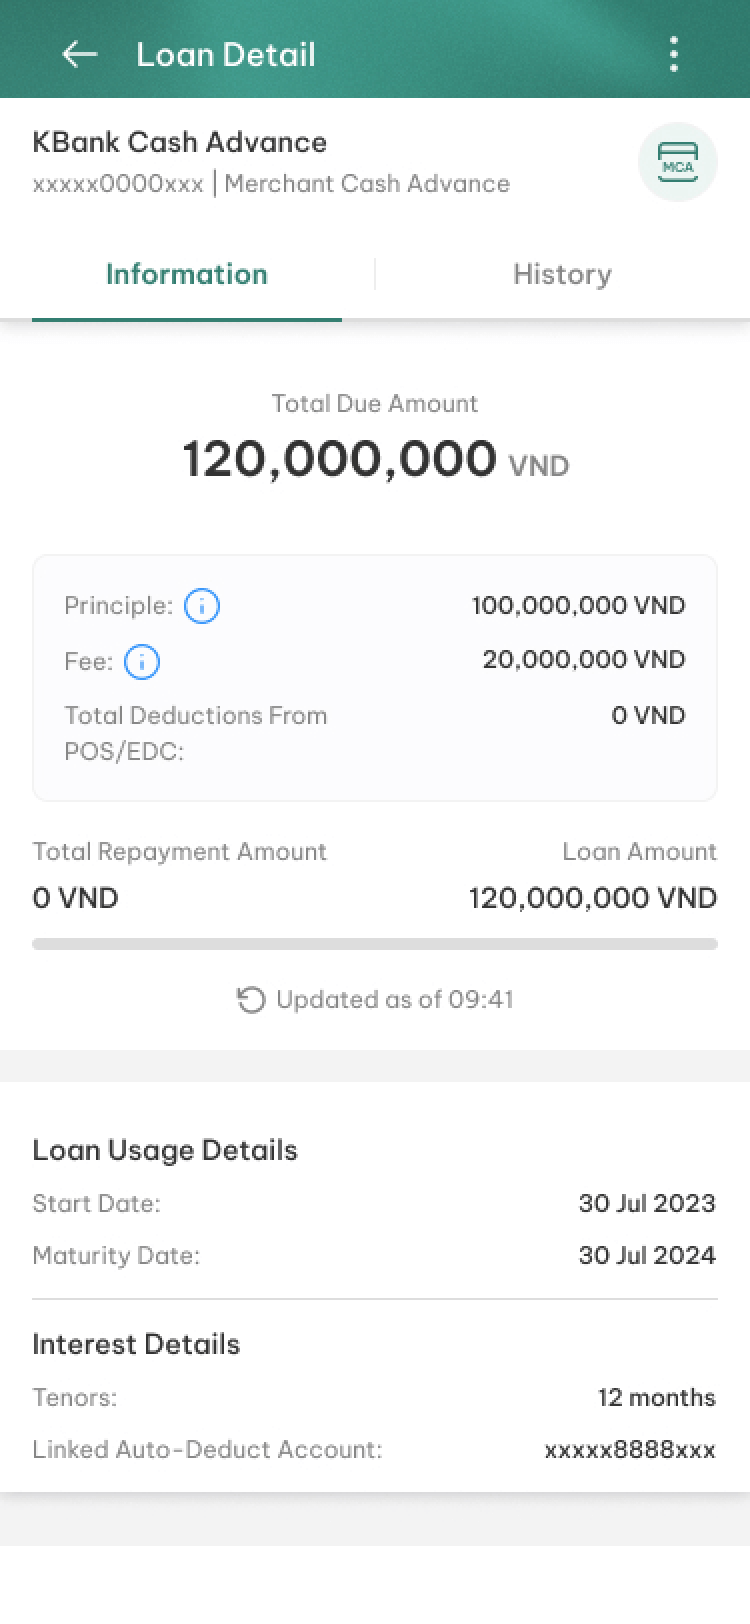
Task: Tap the refresh icon beside Updated time
Action: (251, 1000)
